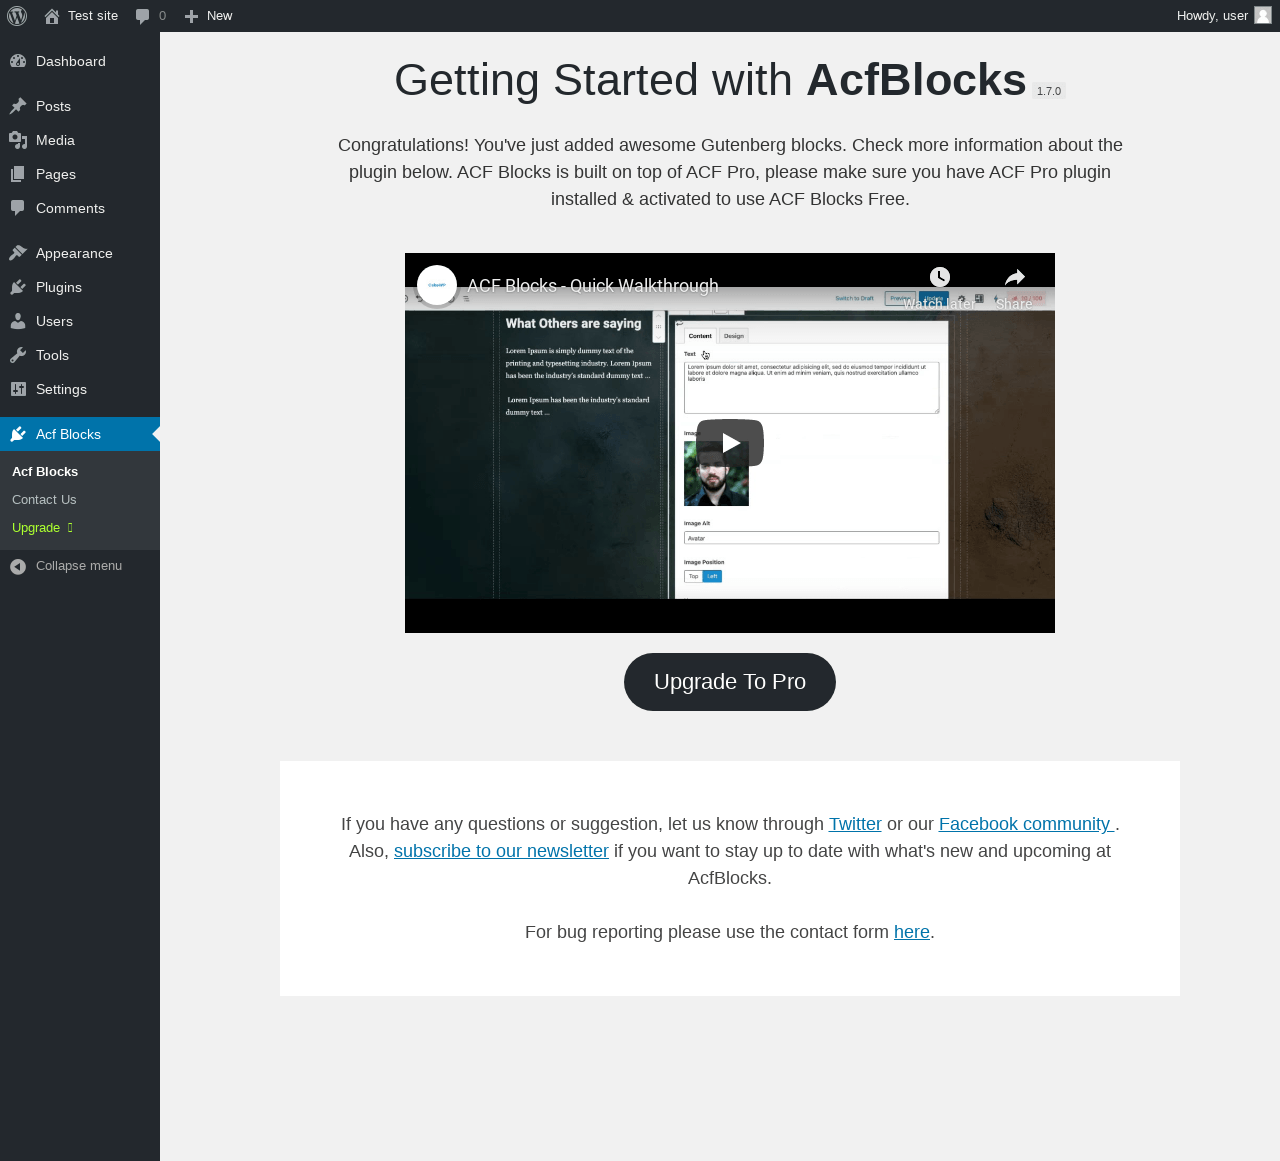Open the Contact Us submenu item
Screen dimensions: 1280x1161
44,499
